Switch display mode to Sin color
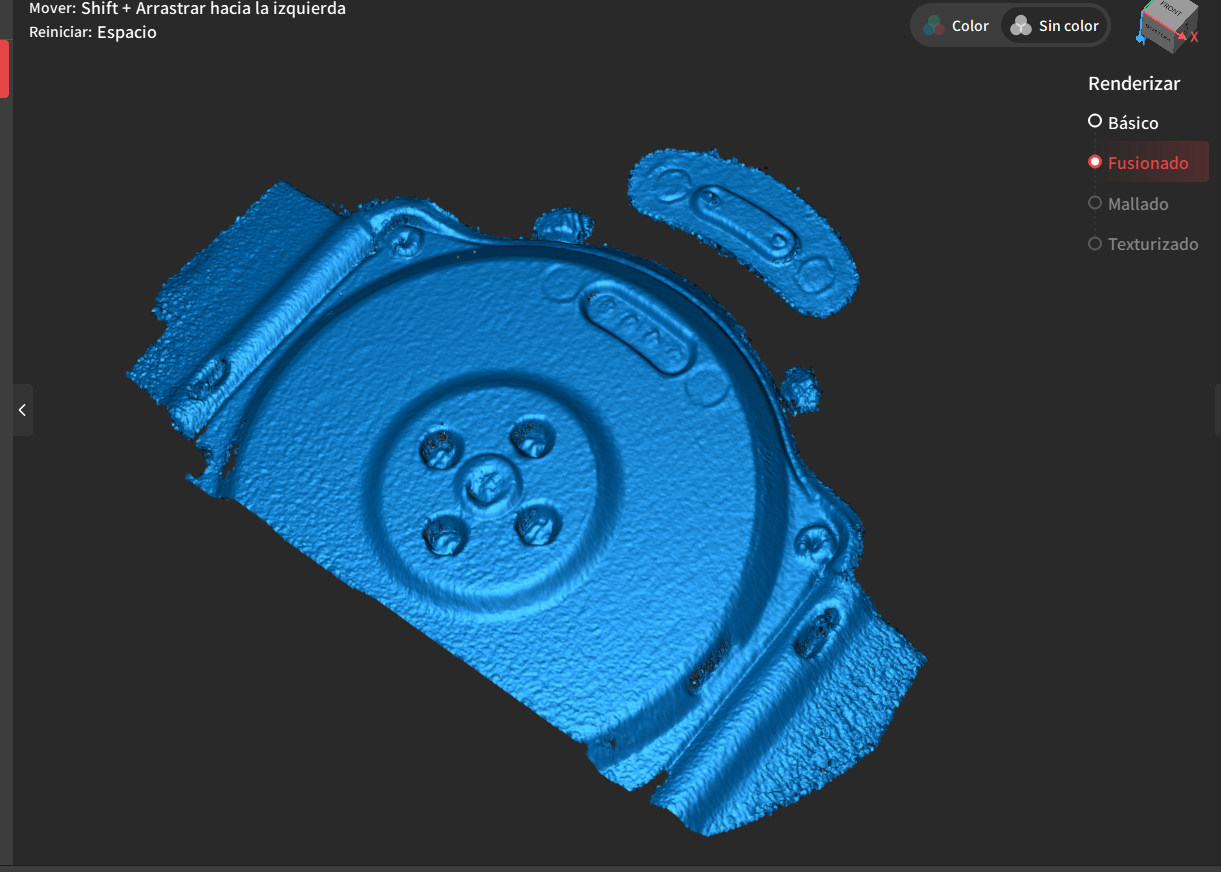This screenshot has width=1221, height=872. click(1054, 26)
